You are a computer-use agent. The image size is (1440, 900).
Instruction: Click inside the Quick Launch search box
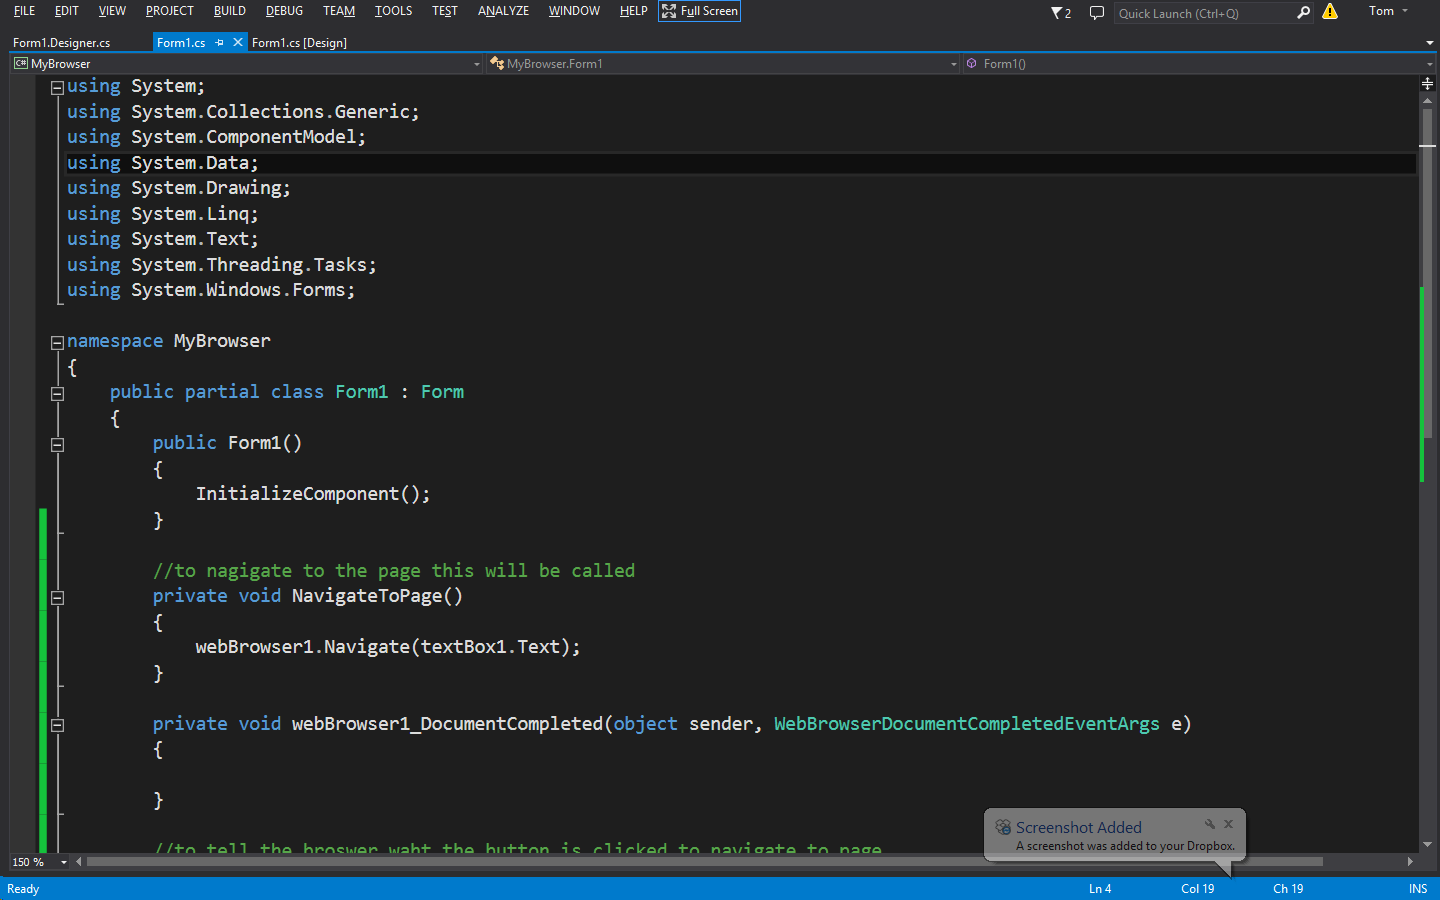point(1204,13)
